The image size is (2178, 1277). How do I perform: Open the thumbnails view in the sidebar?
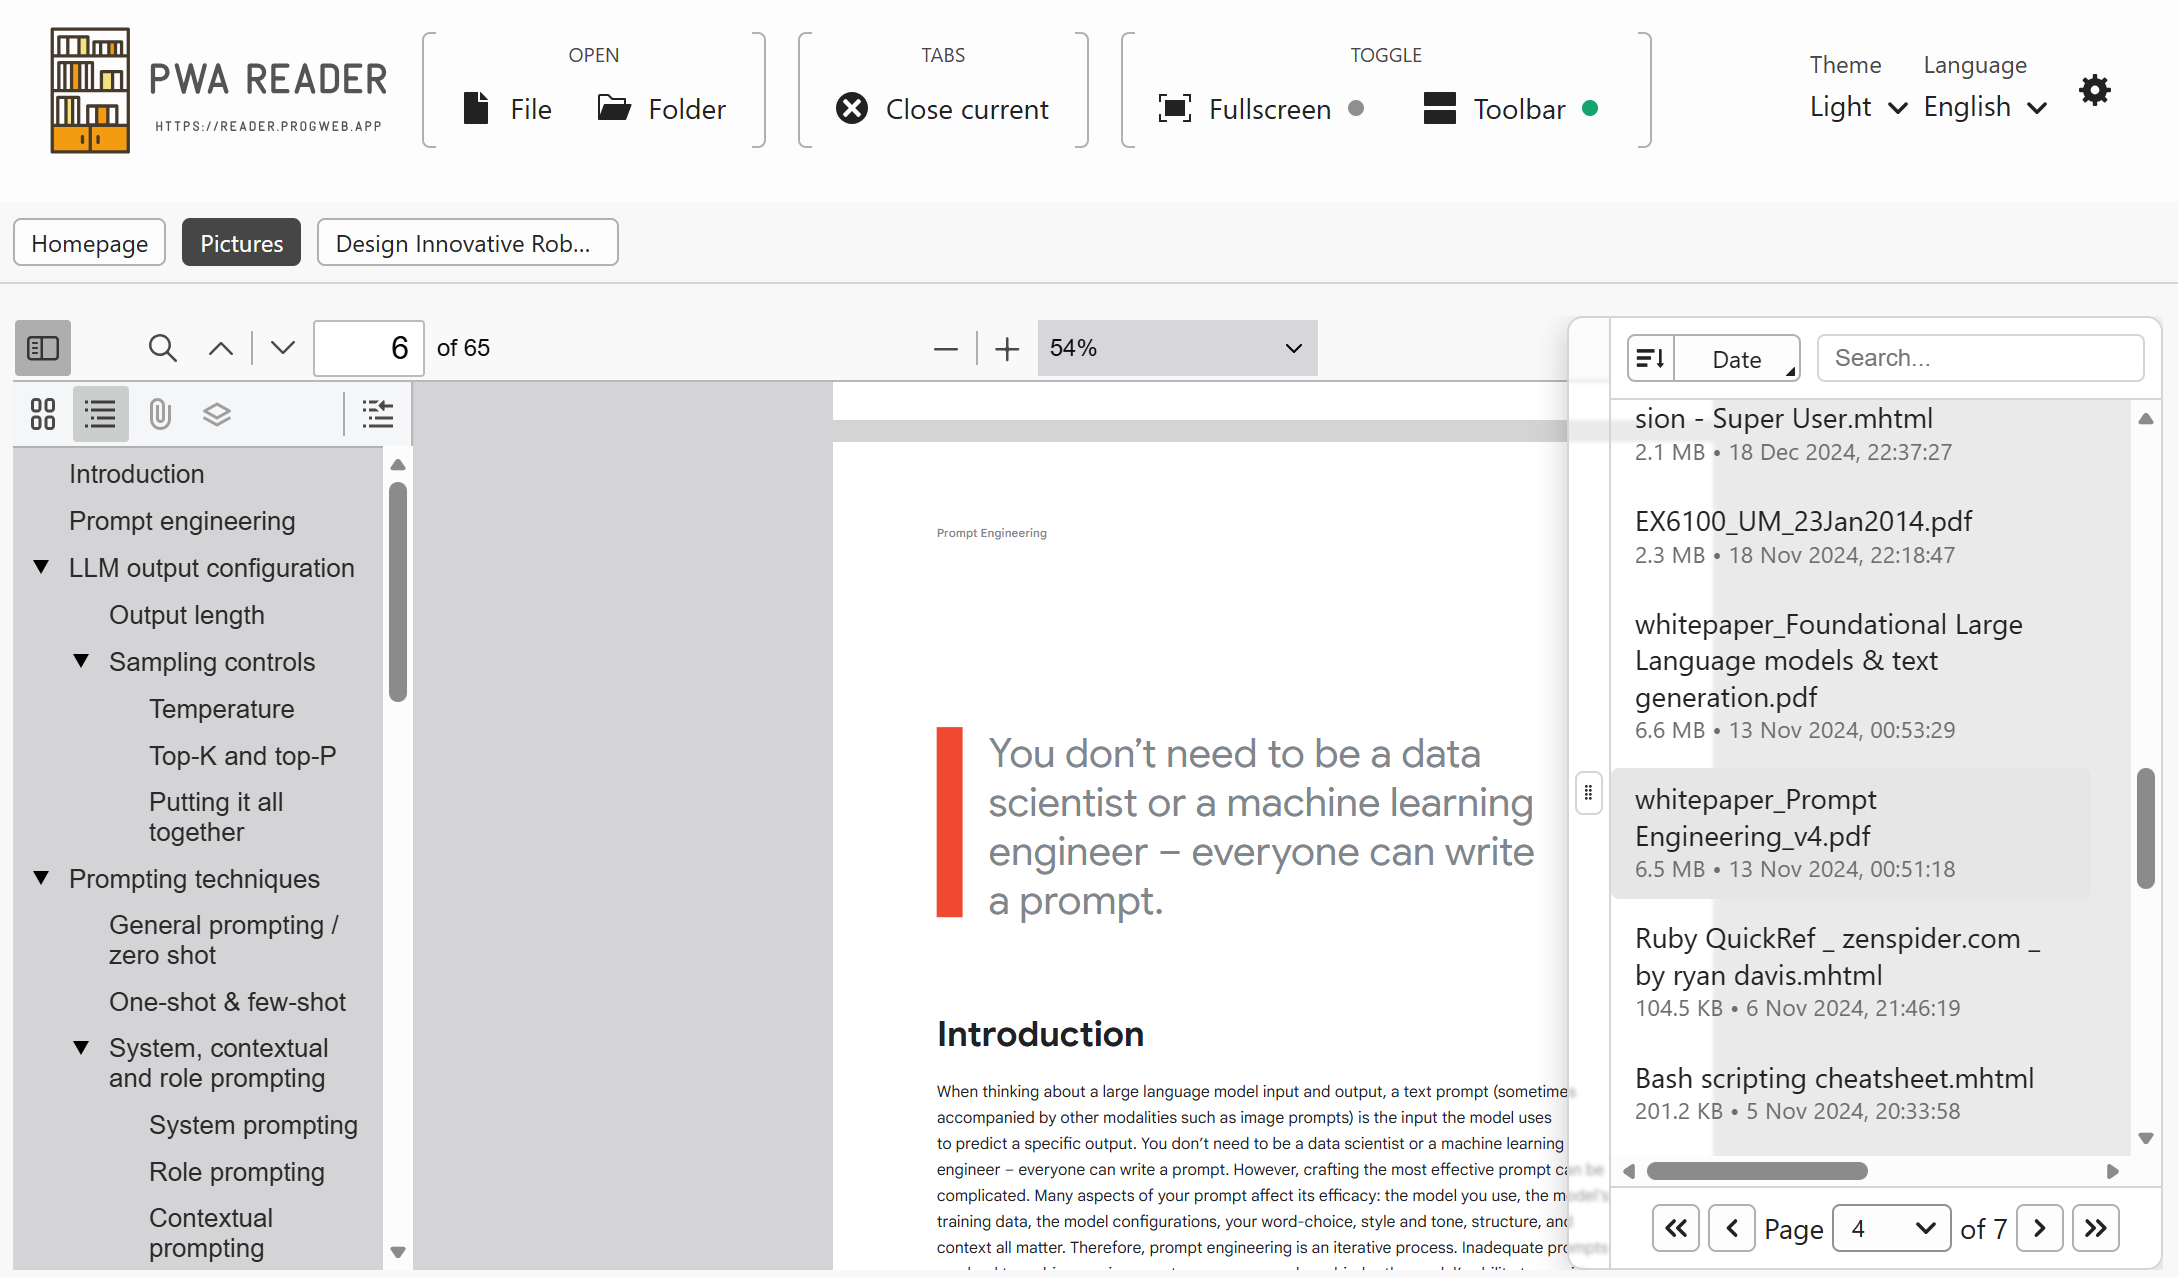coord(42,413)
